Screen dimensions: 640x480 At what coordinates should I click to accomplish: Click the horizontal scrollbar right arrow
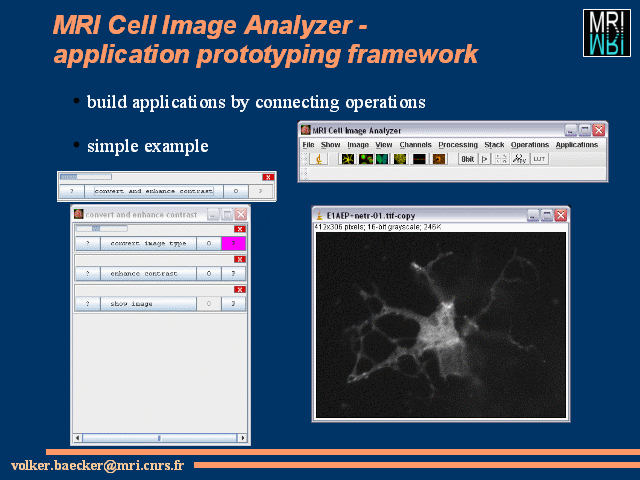(x=242, y=438)
